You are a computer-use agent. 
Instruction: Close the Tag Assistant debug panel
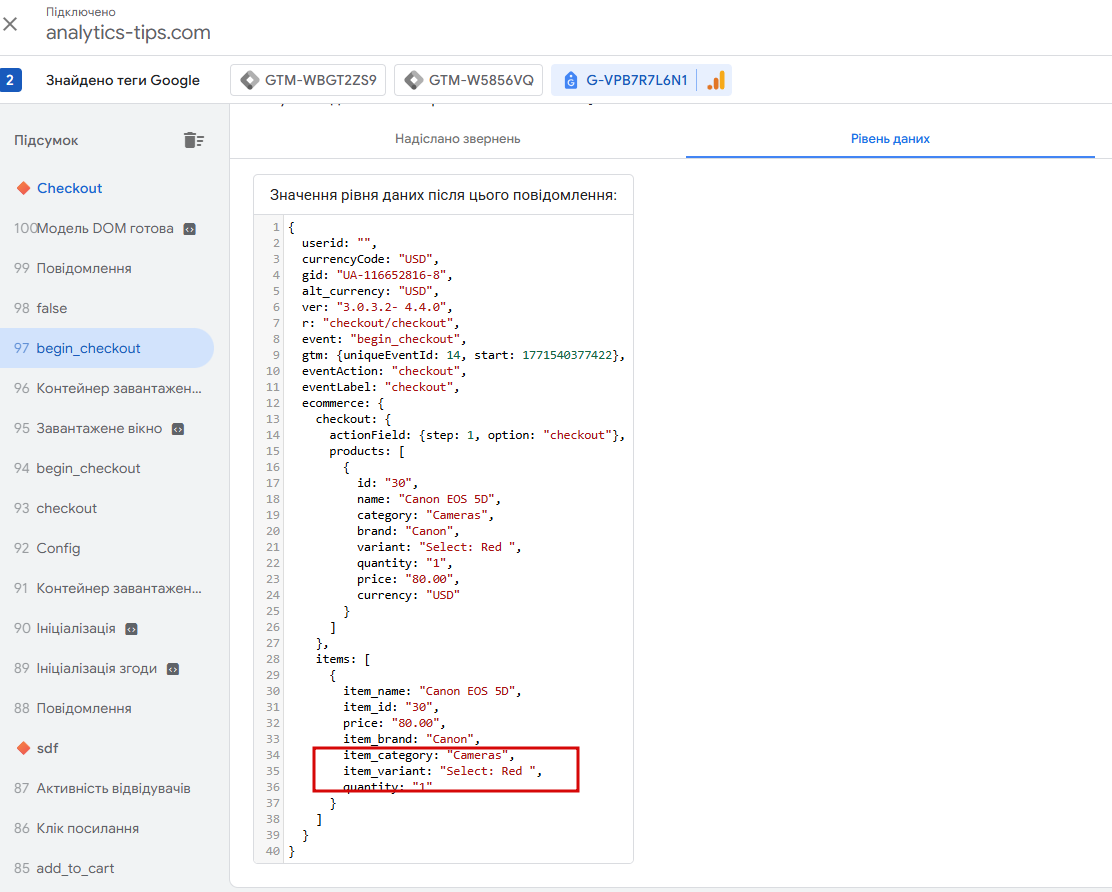(11, 24)
